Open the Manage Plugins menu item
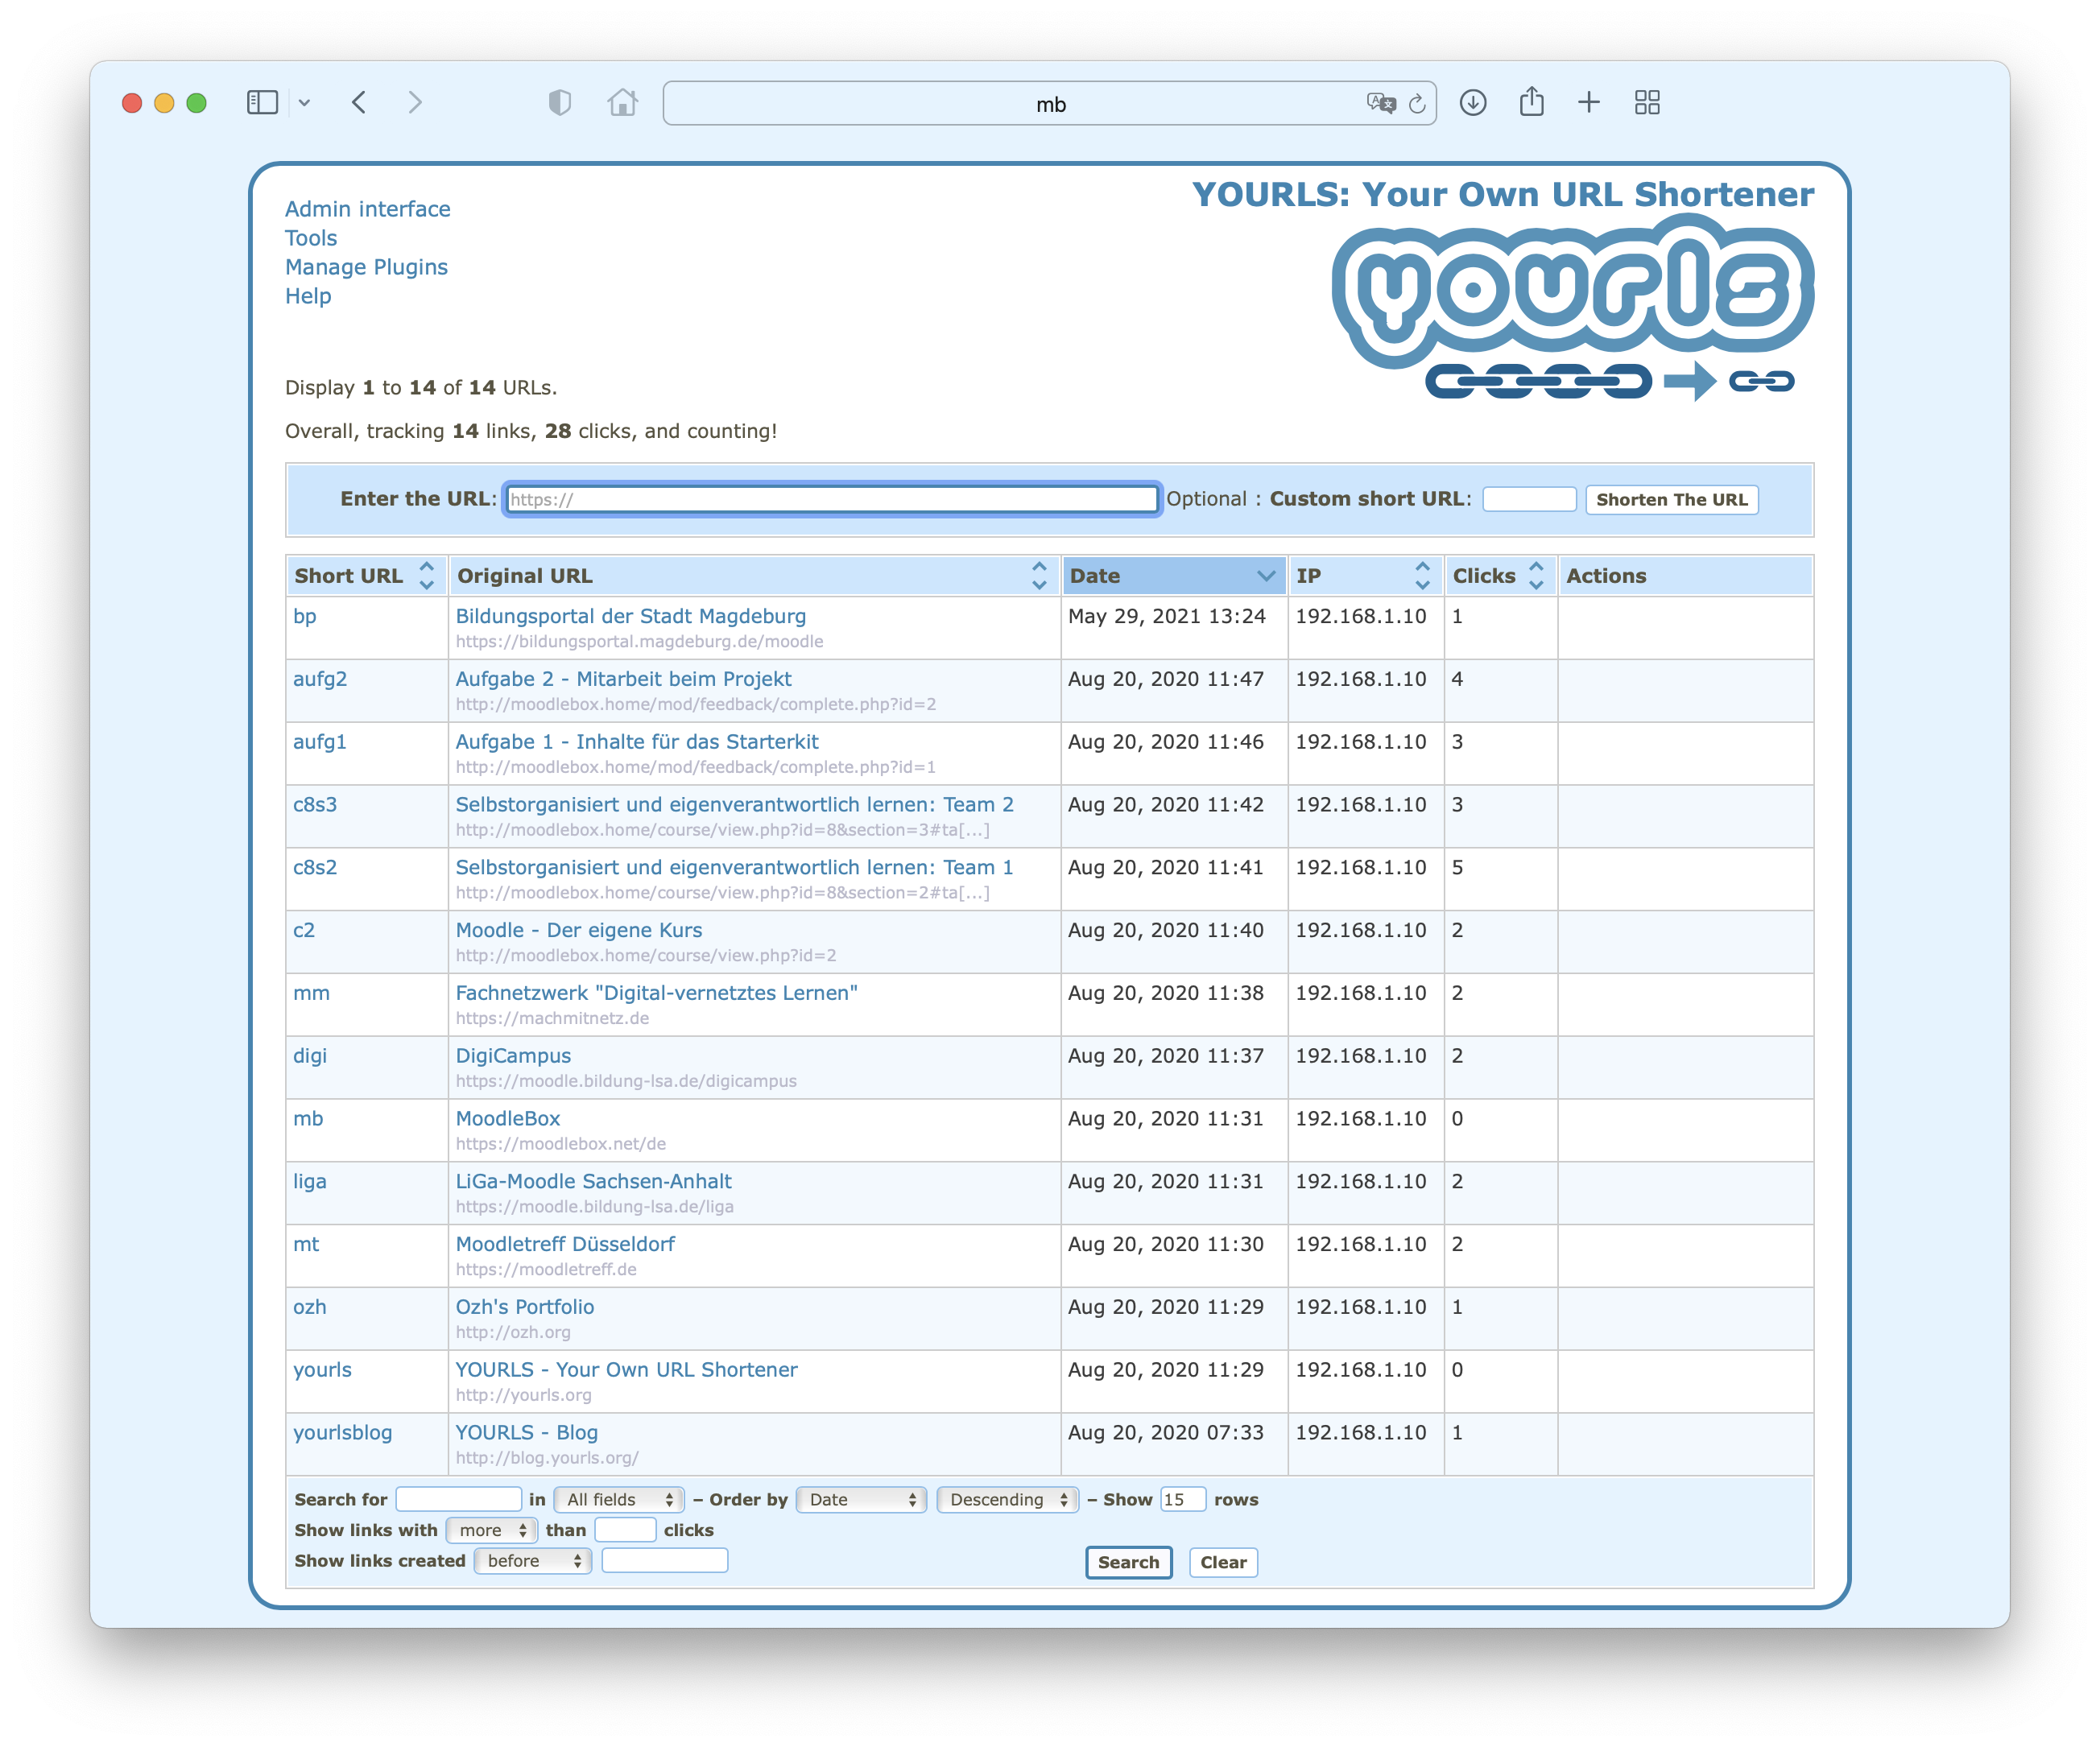2100x1747 pixels. 366,265
